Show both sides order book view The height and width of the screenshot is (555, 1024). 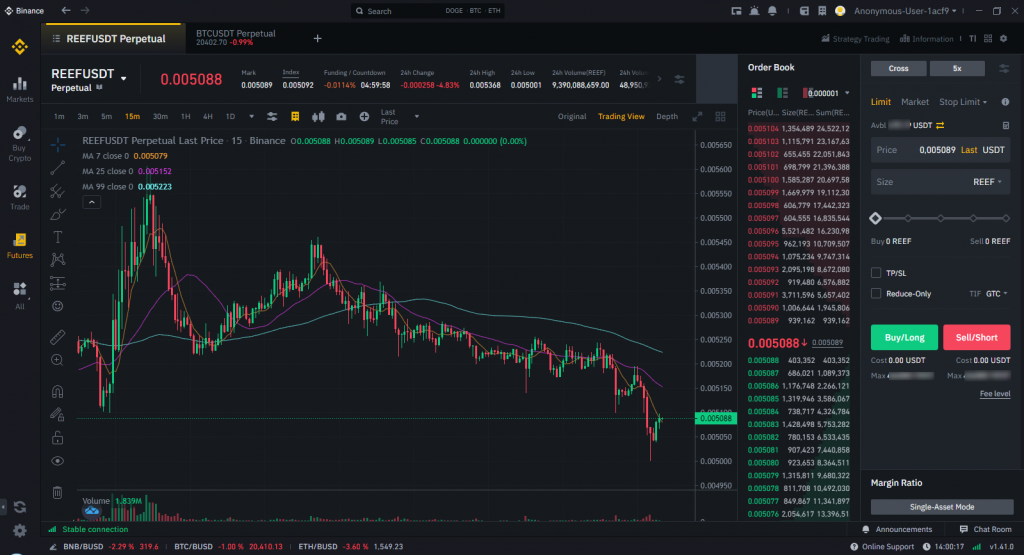pyautogui.click(x=757, y=93)
